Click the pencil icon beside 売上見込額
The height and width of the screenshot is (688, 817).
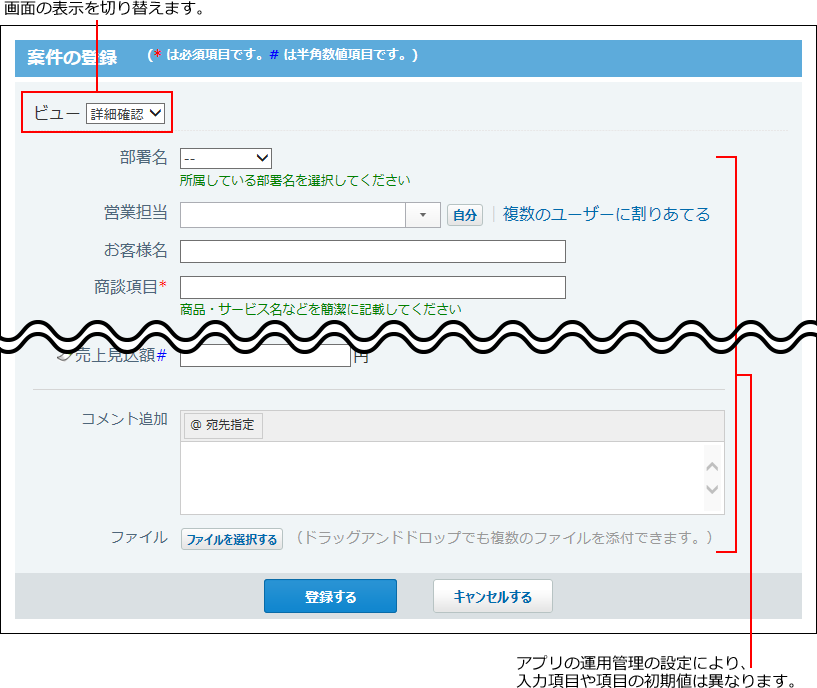click(x=65, y=356)
